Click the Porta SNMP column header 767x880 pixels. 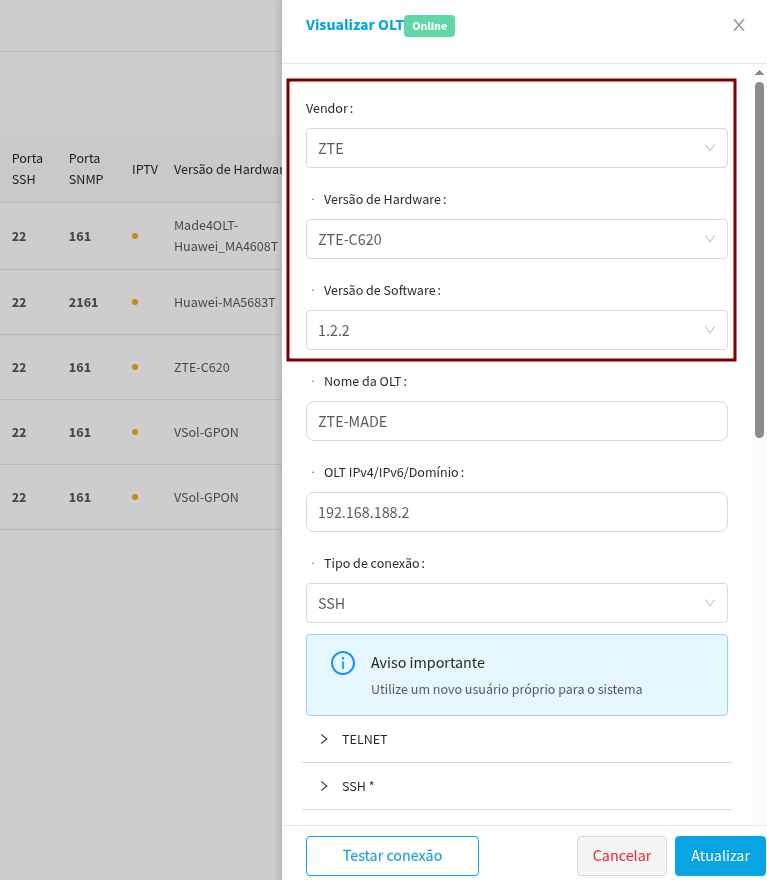[86, 169]
